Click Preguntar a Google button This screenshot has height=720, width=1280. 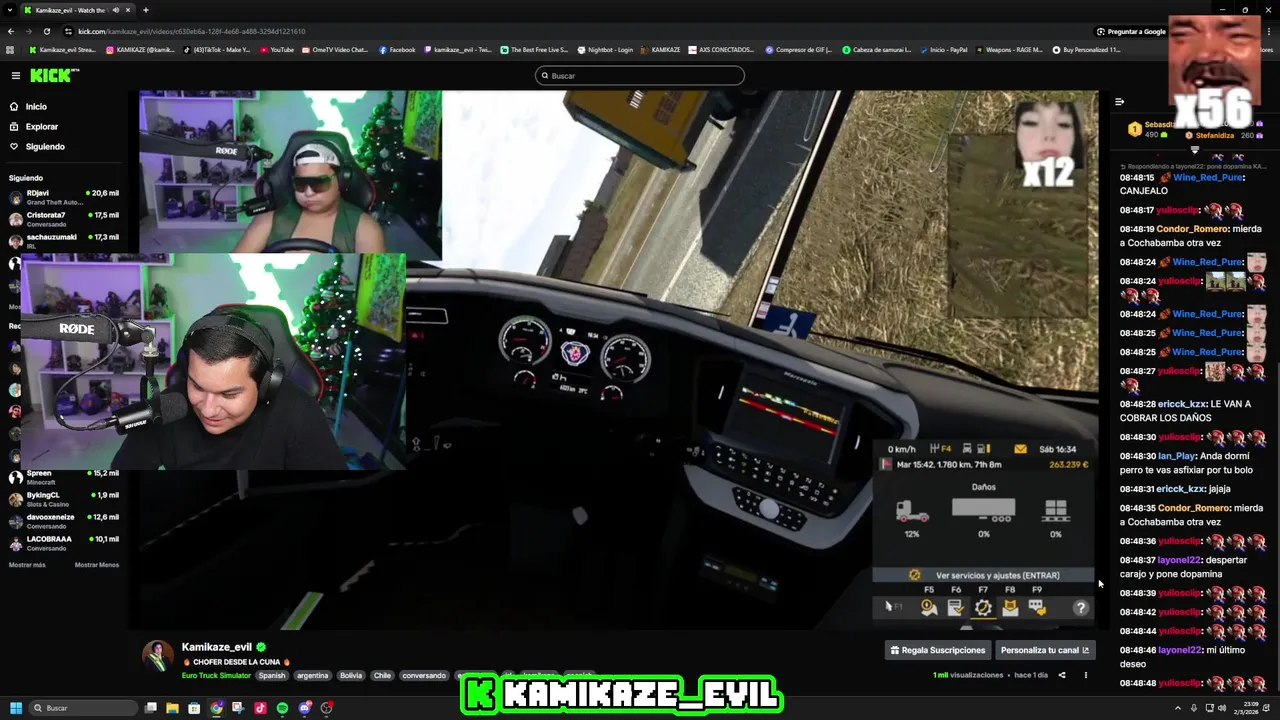click(x=1131, y=31)
